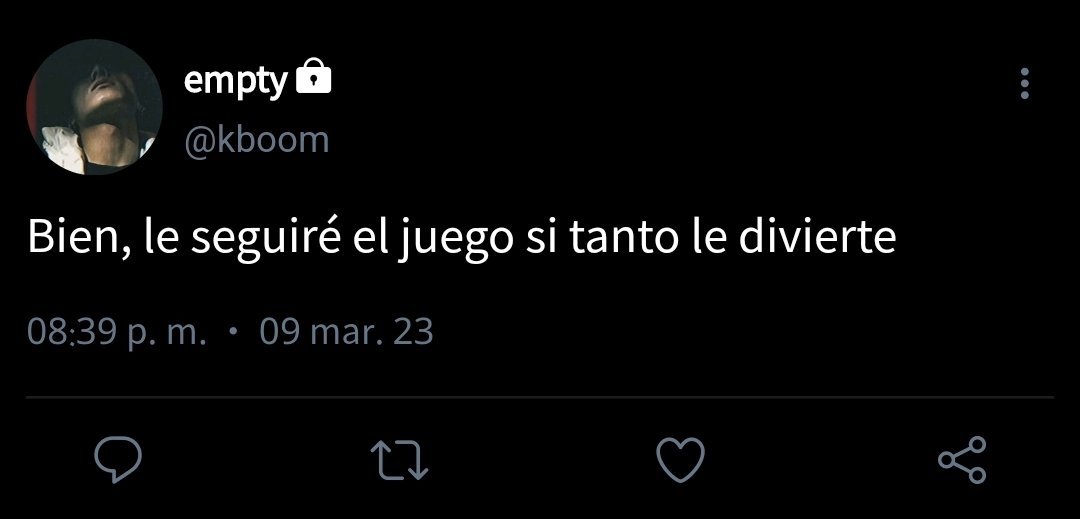Viewport: 1080px width, 519px height.
Task: Select the 09 mar. 23 date
Action: pyautogui.click(x=346, y=332)
